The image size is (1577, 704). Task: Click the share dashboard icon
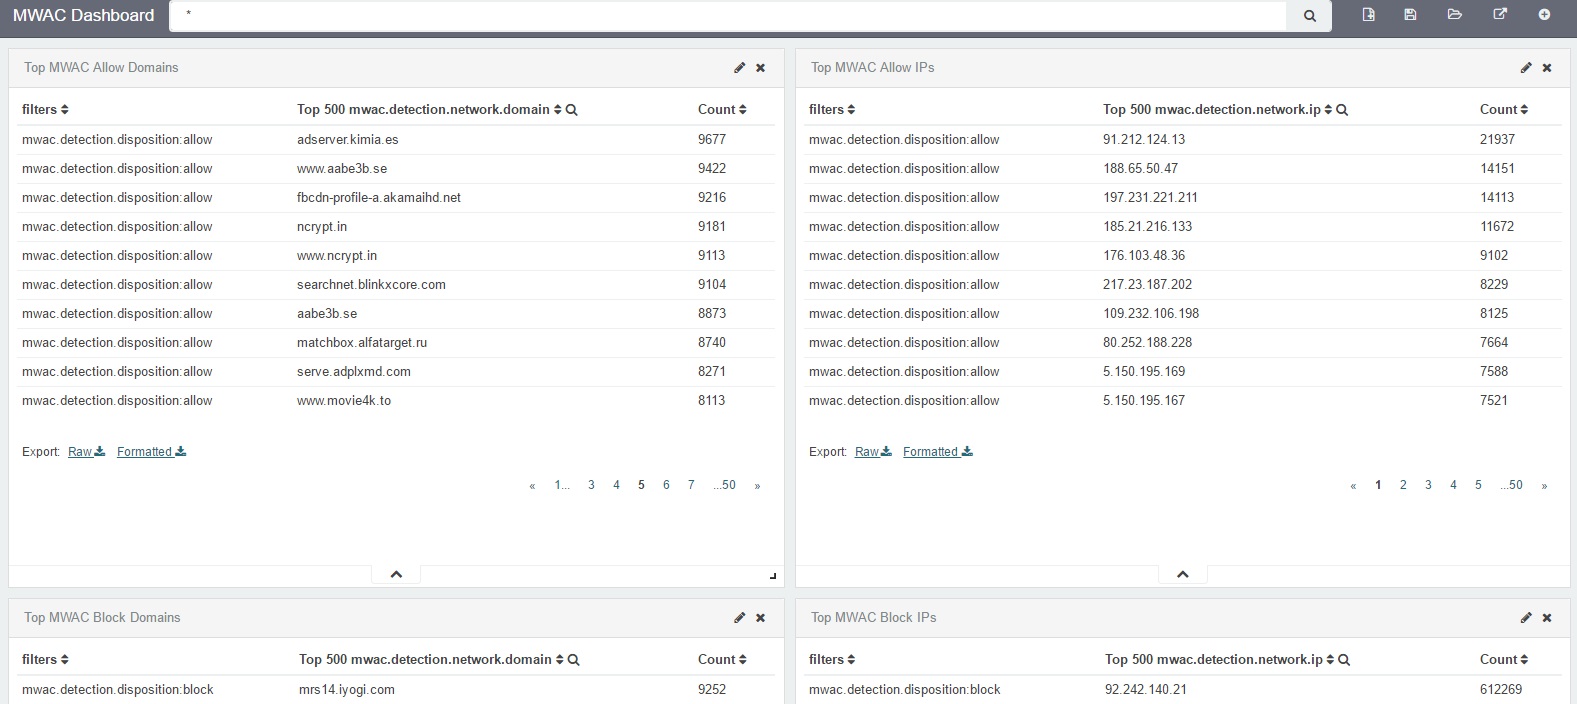point(1499,15)
